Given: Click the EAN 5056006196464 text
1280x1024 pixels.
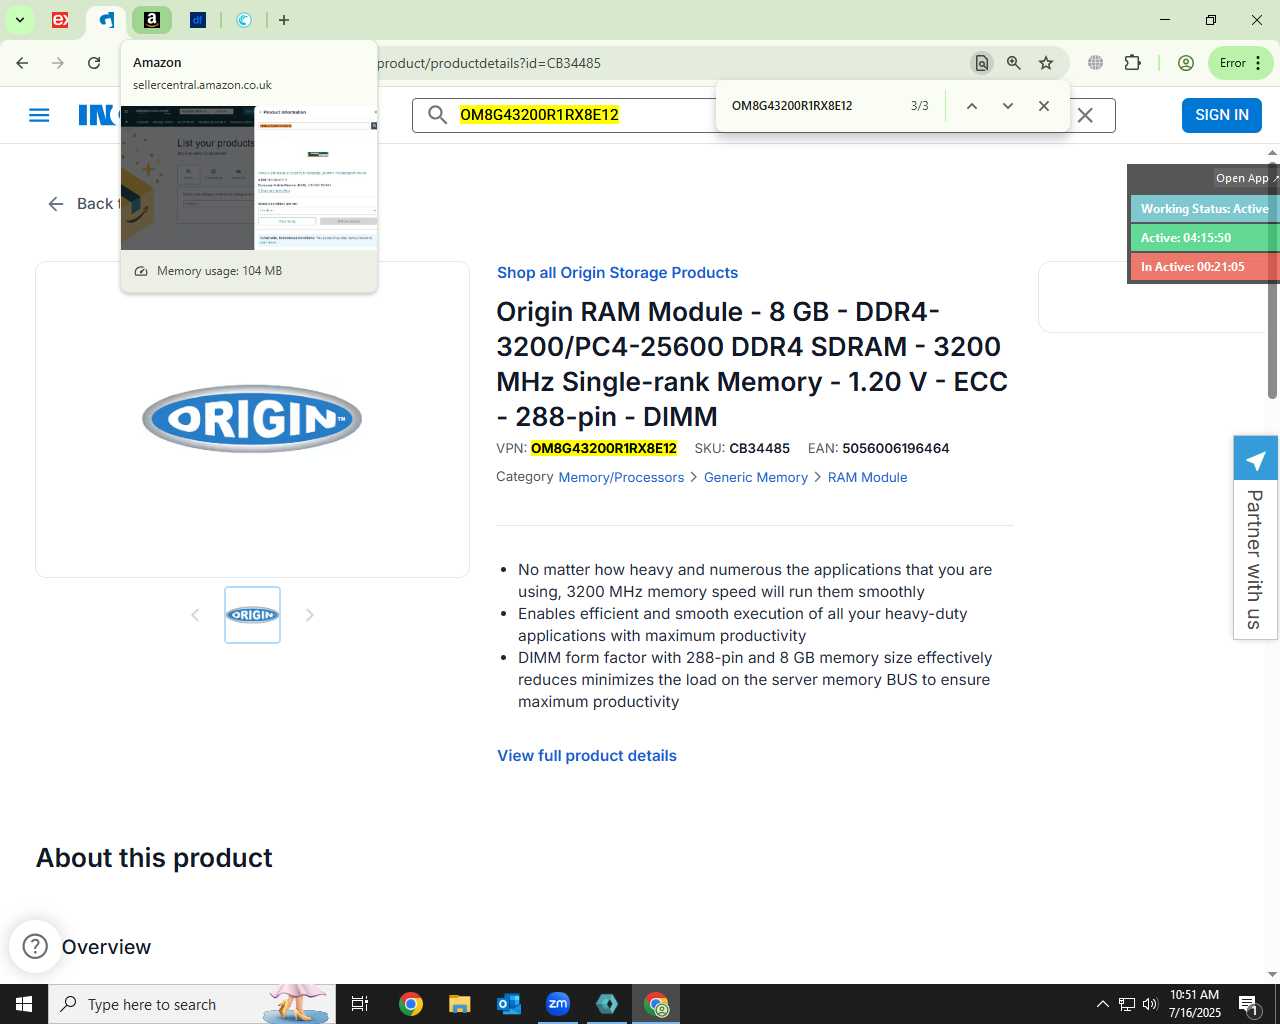Looking at the screenshot, I should [878, 449].
